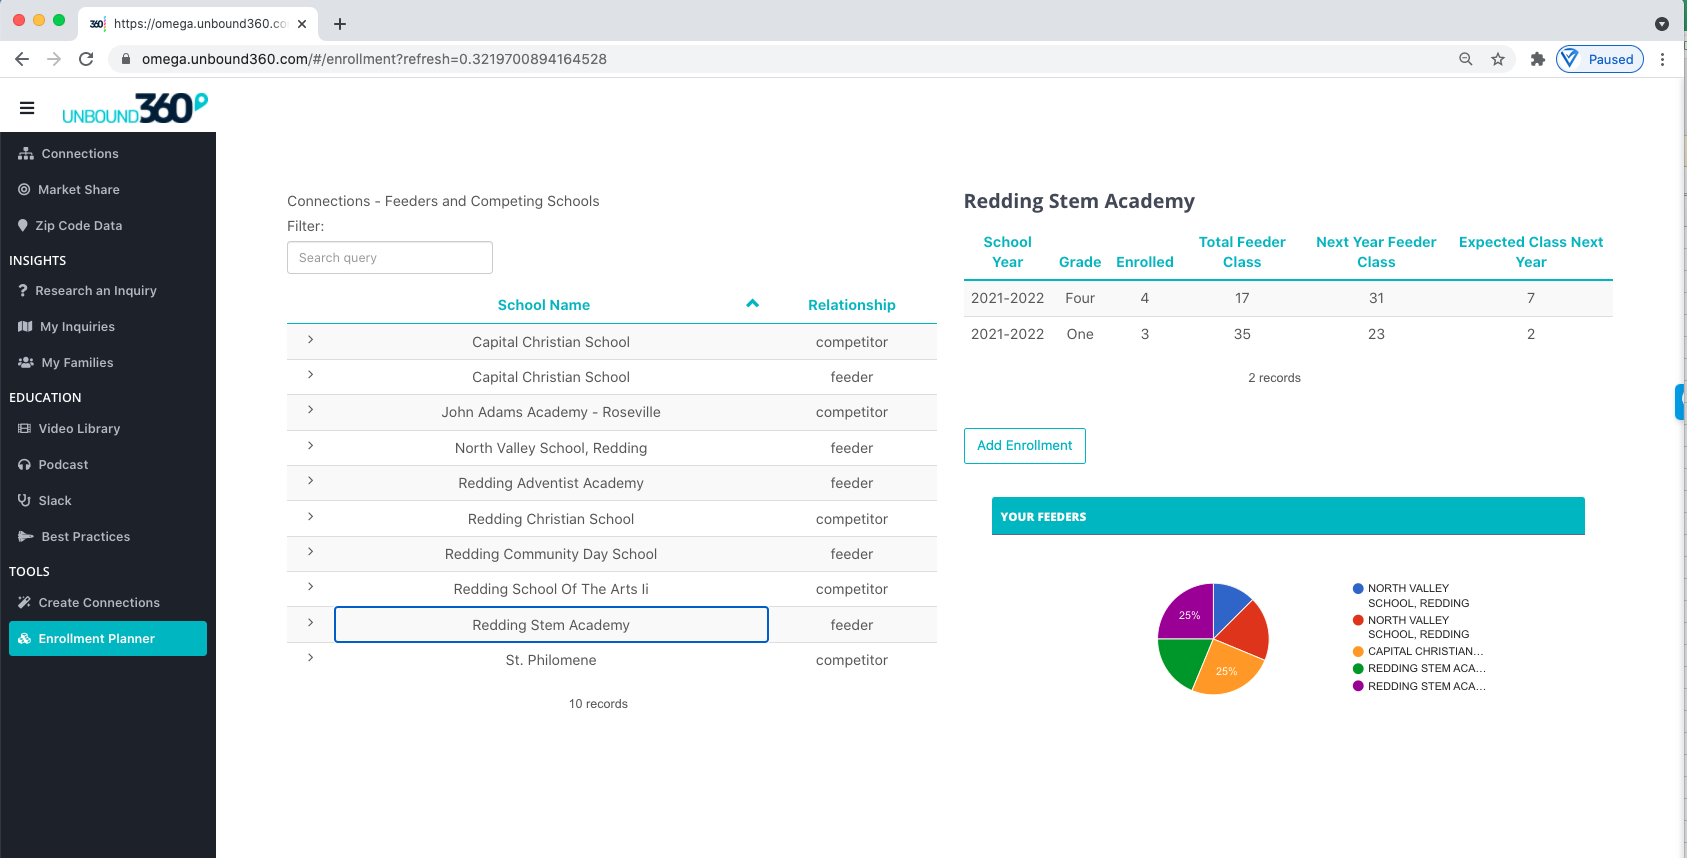Expand the Redding Community Day School row
This screenshot has height=858, width=1687.
(x=311, y=552)
